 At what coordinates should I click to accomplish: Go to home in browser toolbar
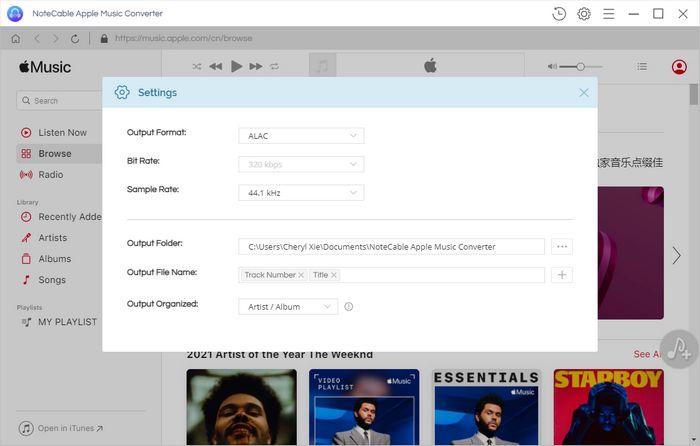coord(16,38)
